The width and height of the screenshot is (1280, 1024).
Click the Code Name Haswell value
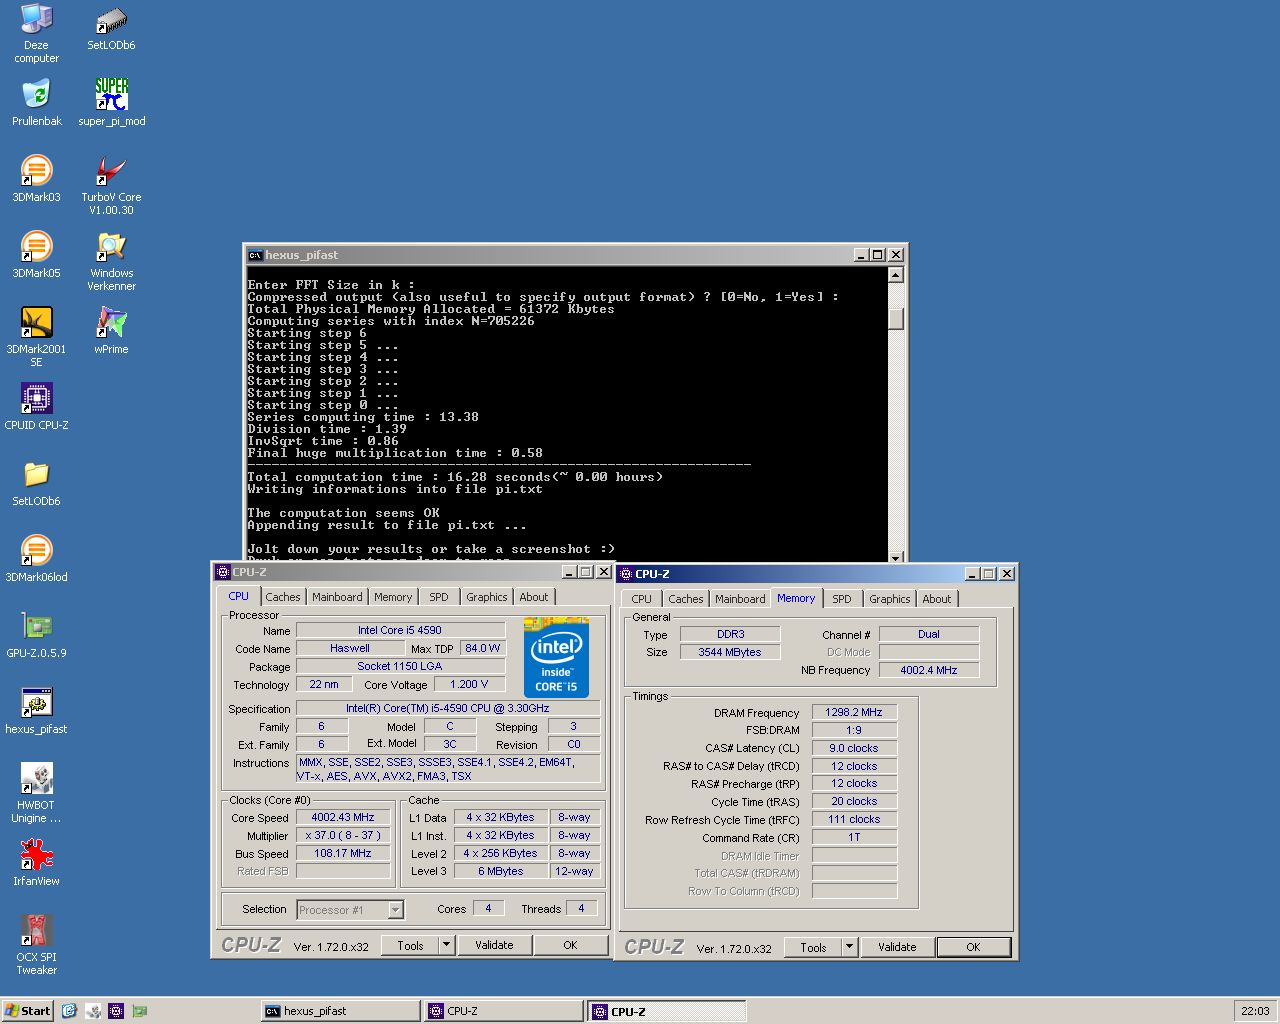tap(350, 648)
